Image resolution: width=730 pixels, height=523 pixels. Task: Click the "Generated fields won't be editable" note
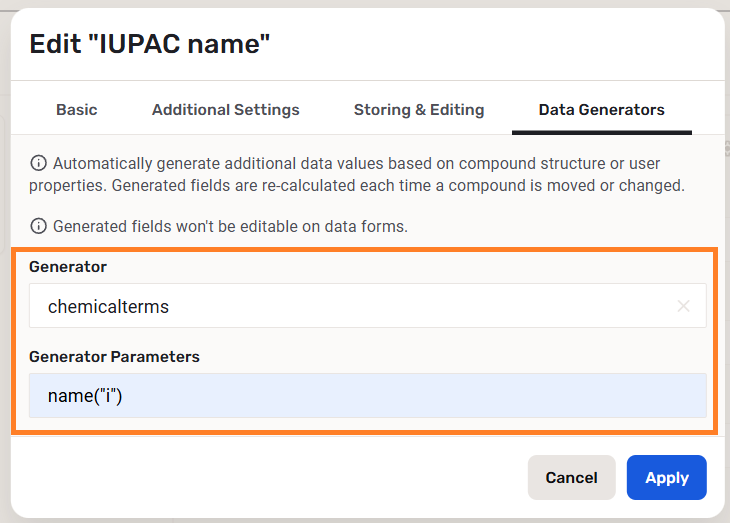click(x=230, y=226)
